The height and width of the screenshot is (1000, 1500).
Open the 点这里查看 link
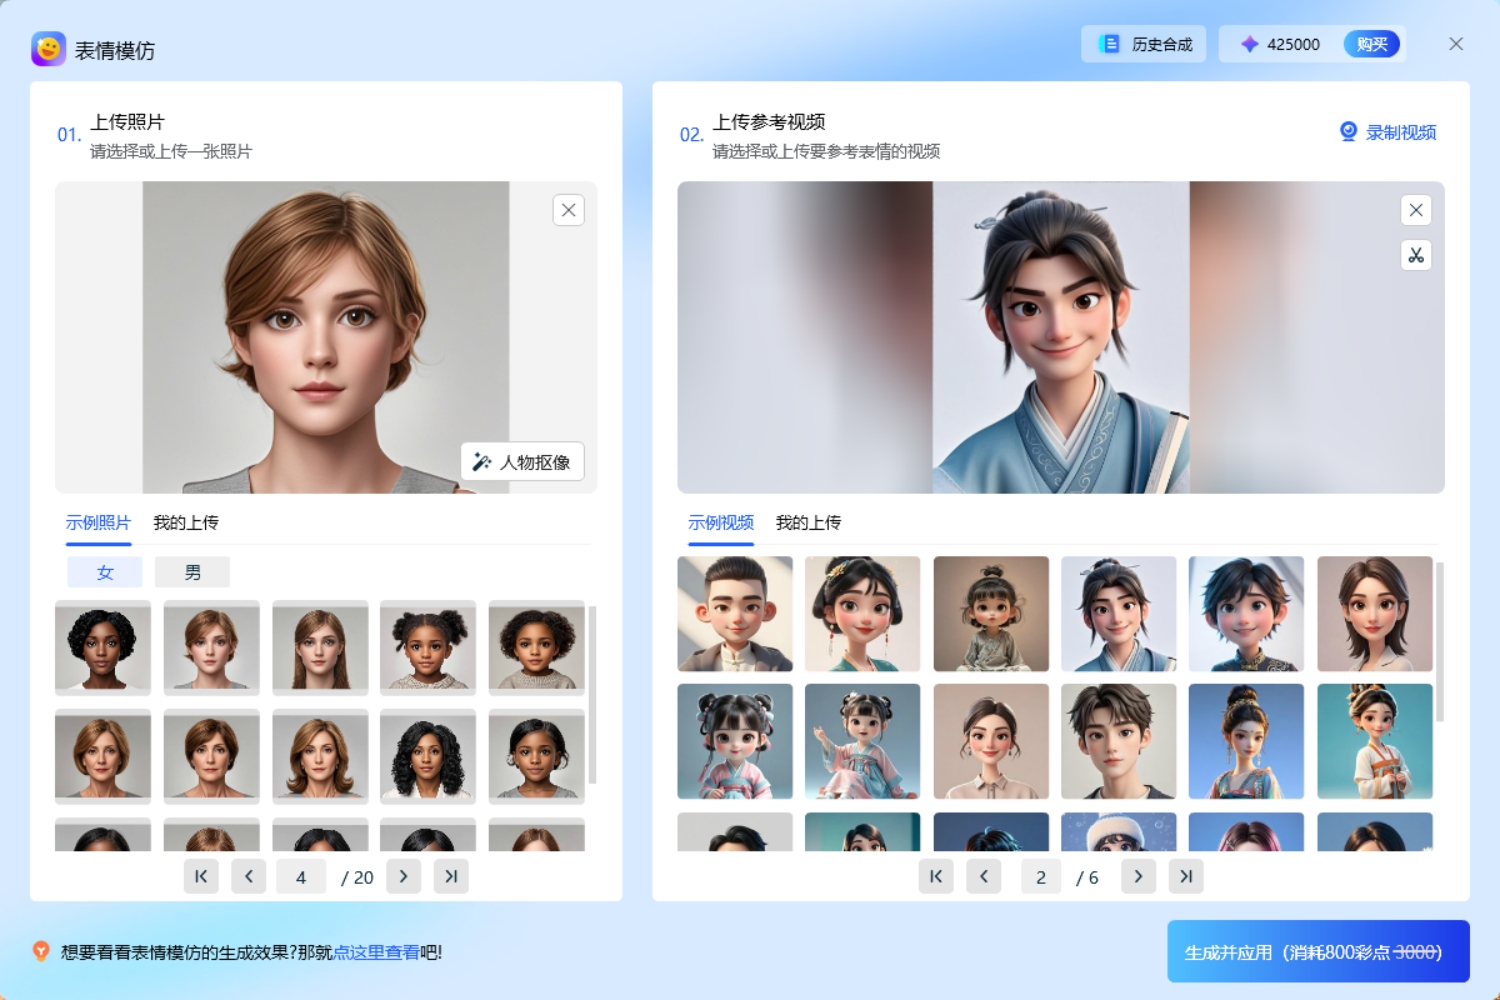(x=376, y=952)
